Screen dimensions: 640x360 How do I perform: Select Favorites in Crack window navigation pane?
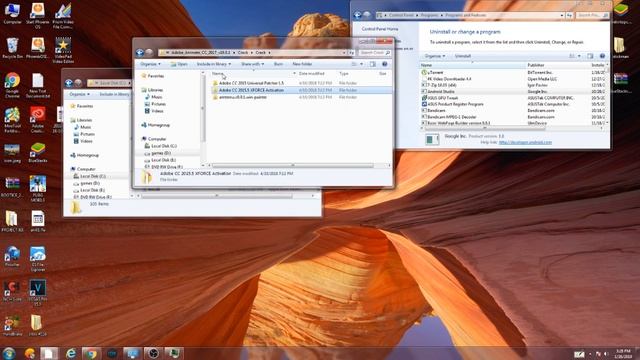click(156, 76)
